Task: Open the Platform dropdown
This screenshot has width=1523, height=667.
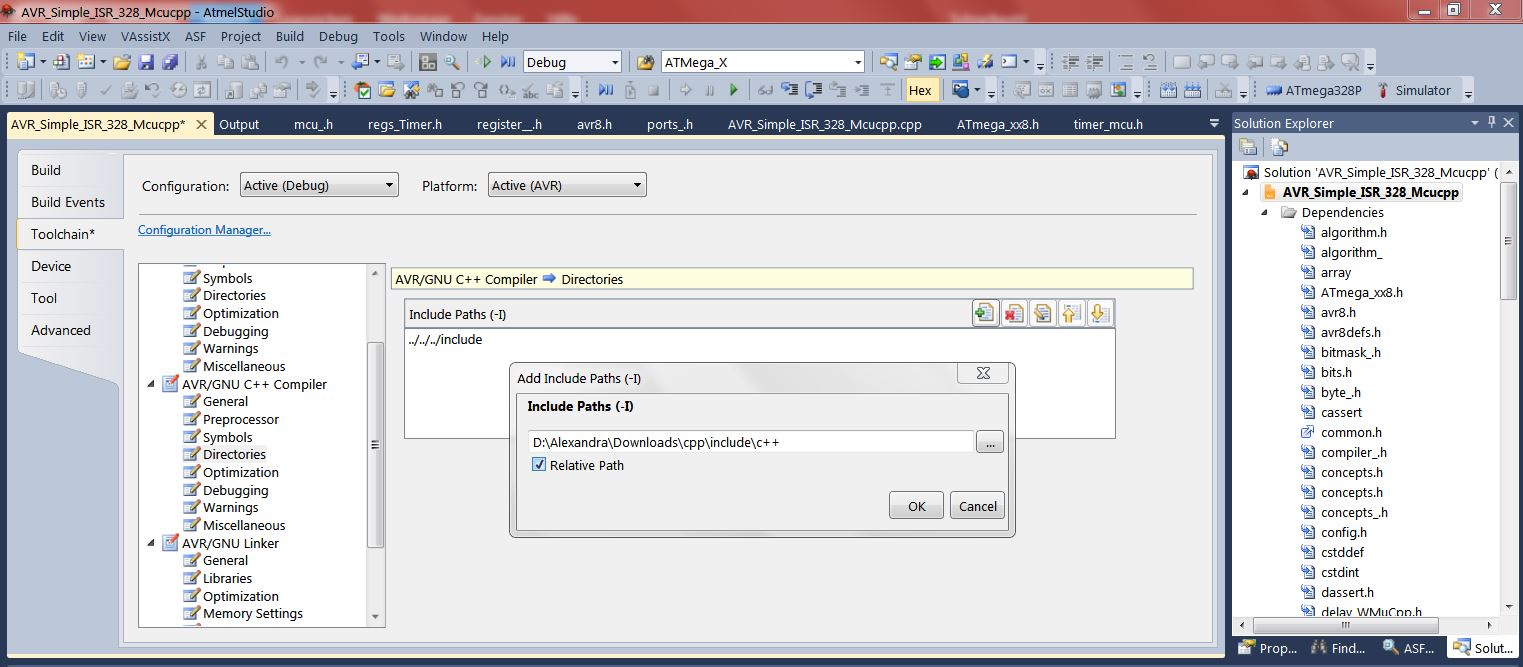Action: (567, 185)
